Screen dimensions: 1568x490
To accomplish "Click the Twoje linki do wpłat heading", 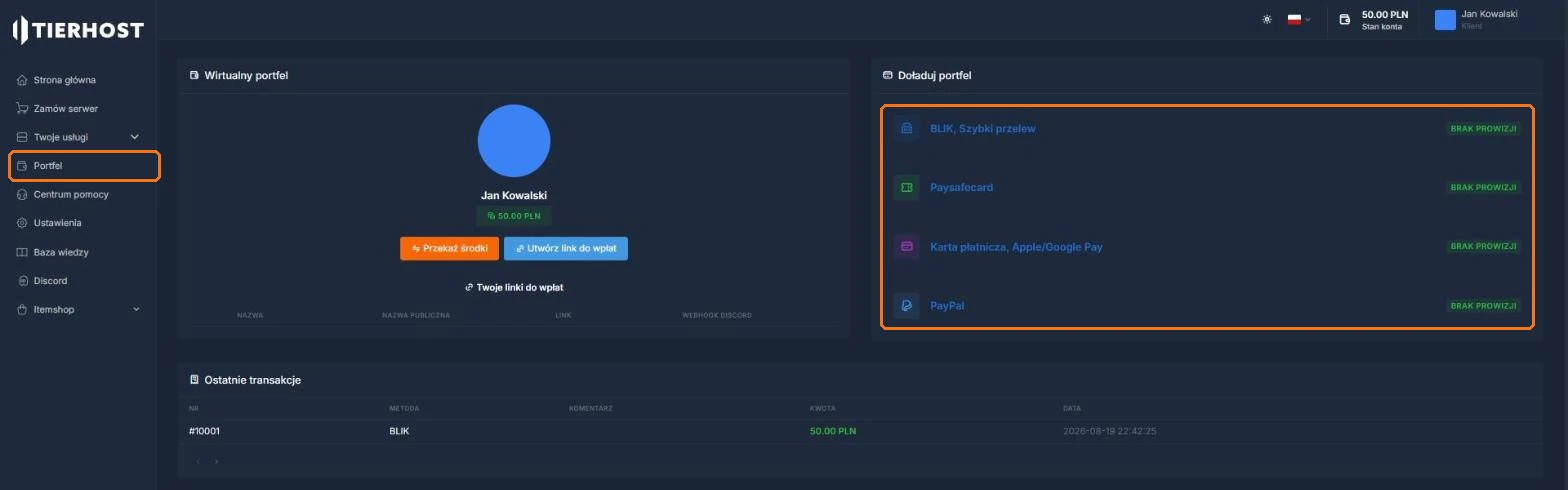I will [520, 287].
